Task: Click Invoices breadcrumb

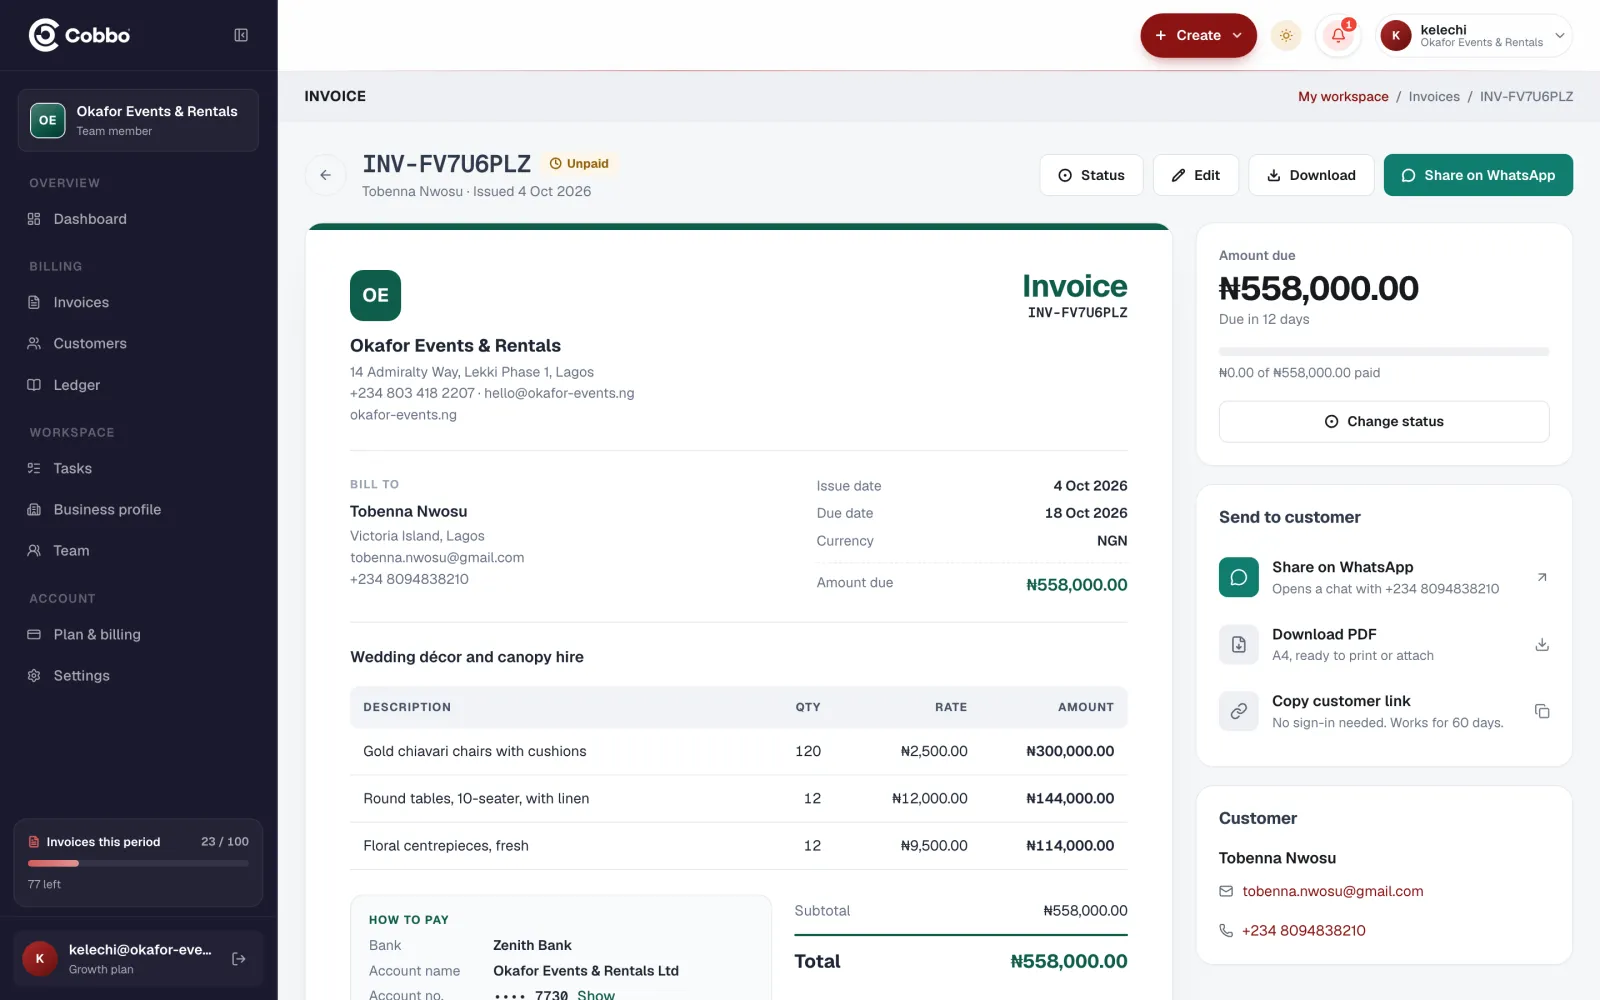Action: pos(1434,97)
